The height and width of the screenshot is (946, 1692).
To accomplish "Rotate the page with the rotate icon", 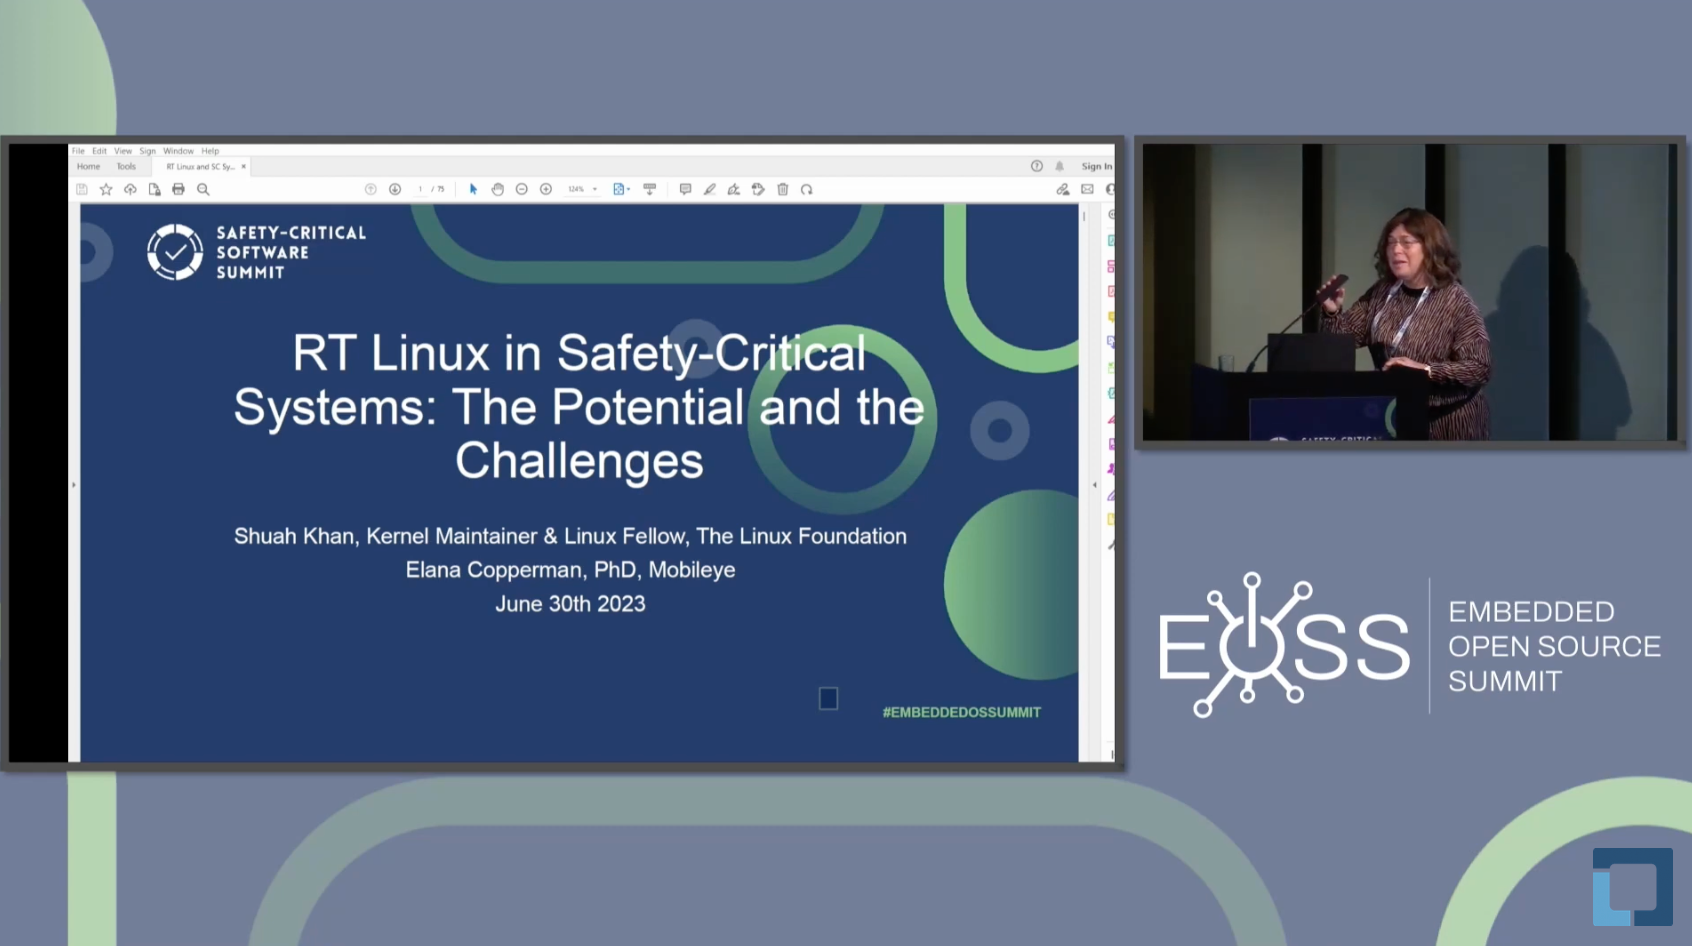I will (807, 189).
